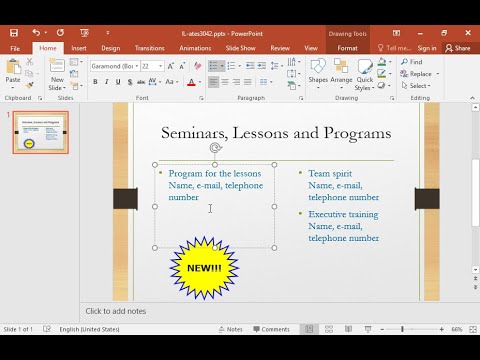Screen dimensions: 480x360
Task: Switch to Slide Sorter view icon
Action: coord(329,329)
